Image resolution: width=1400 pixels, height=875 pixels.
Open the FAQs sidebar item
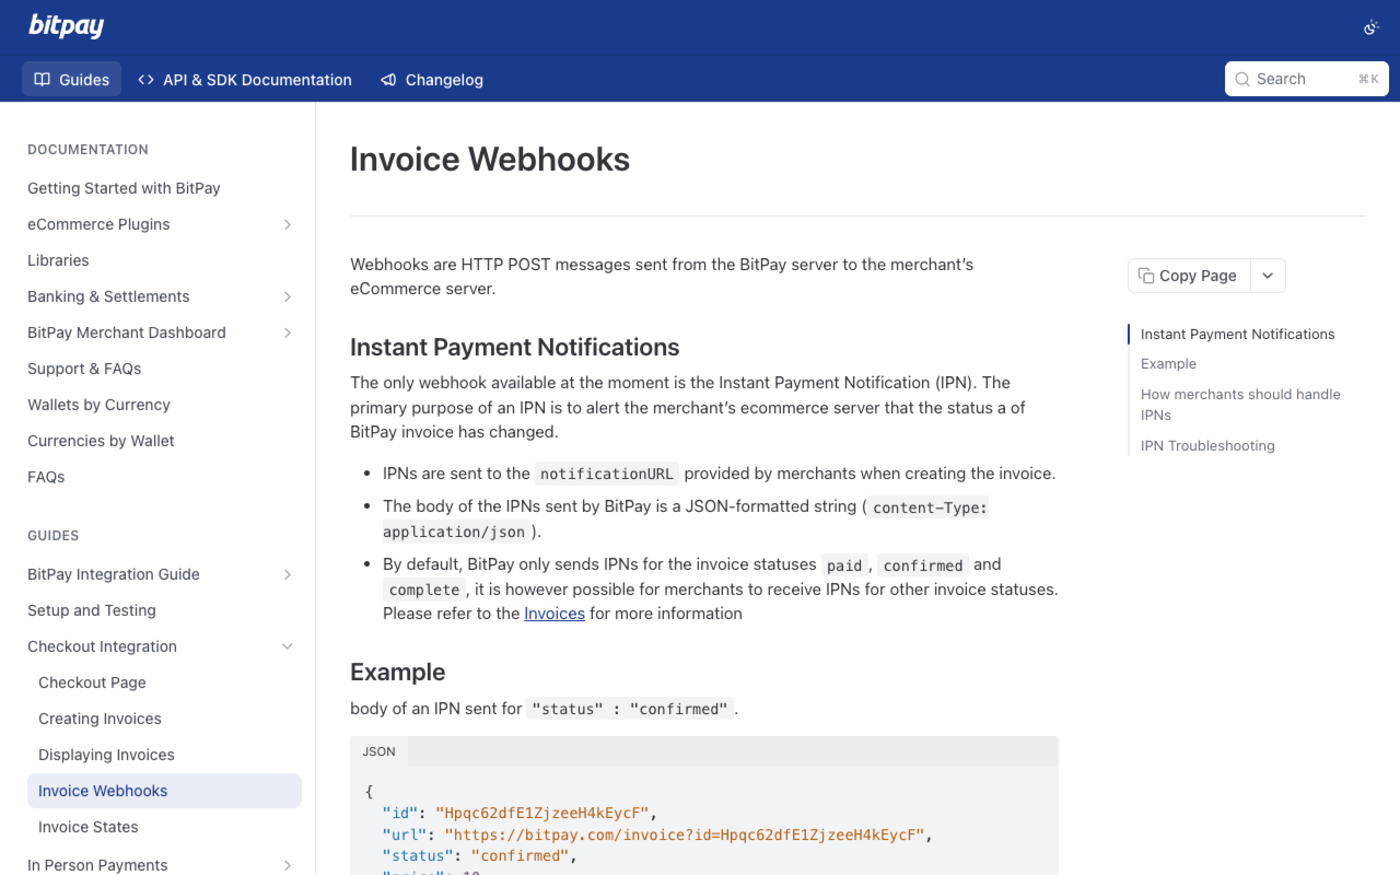(46, 477)
